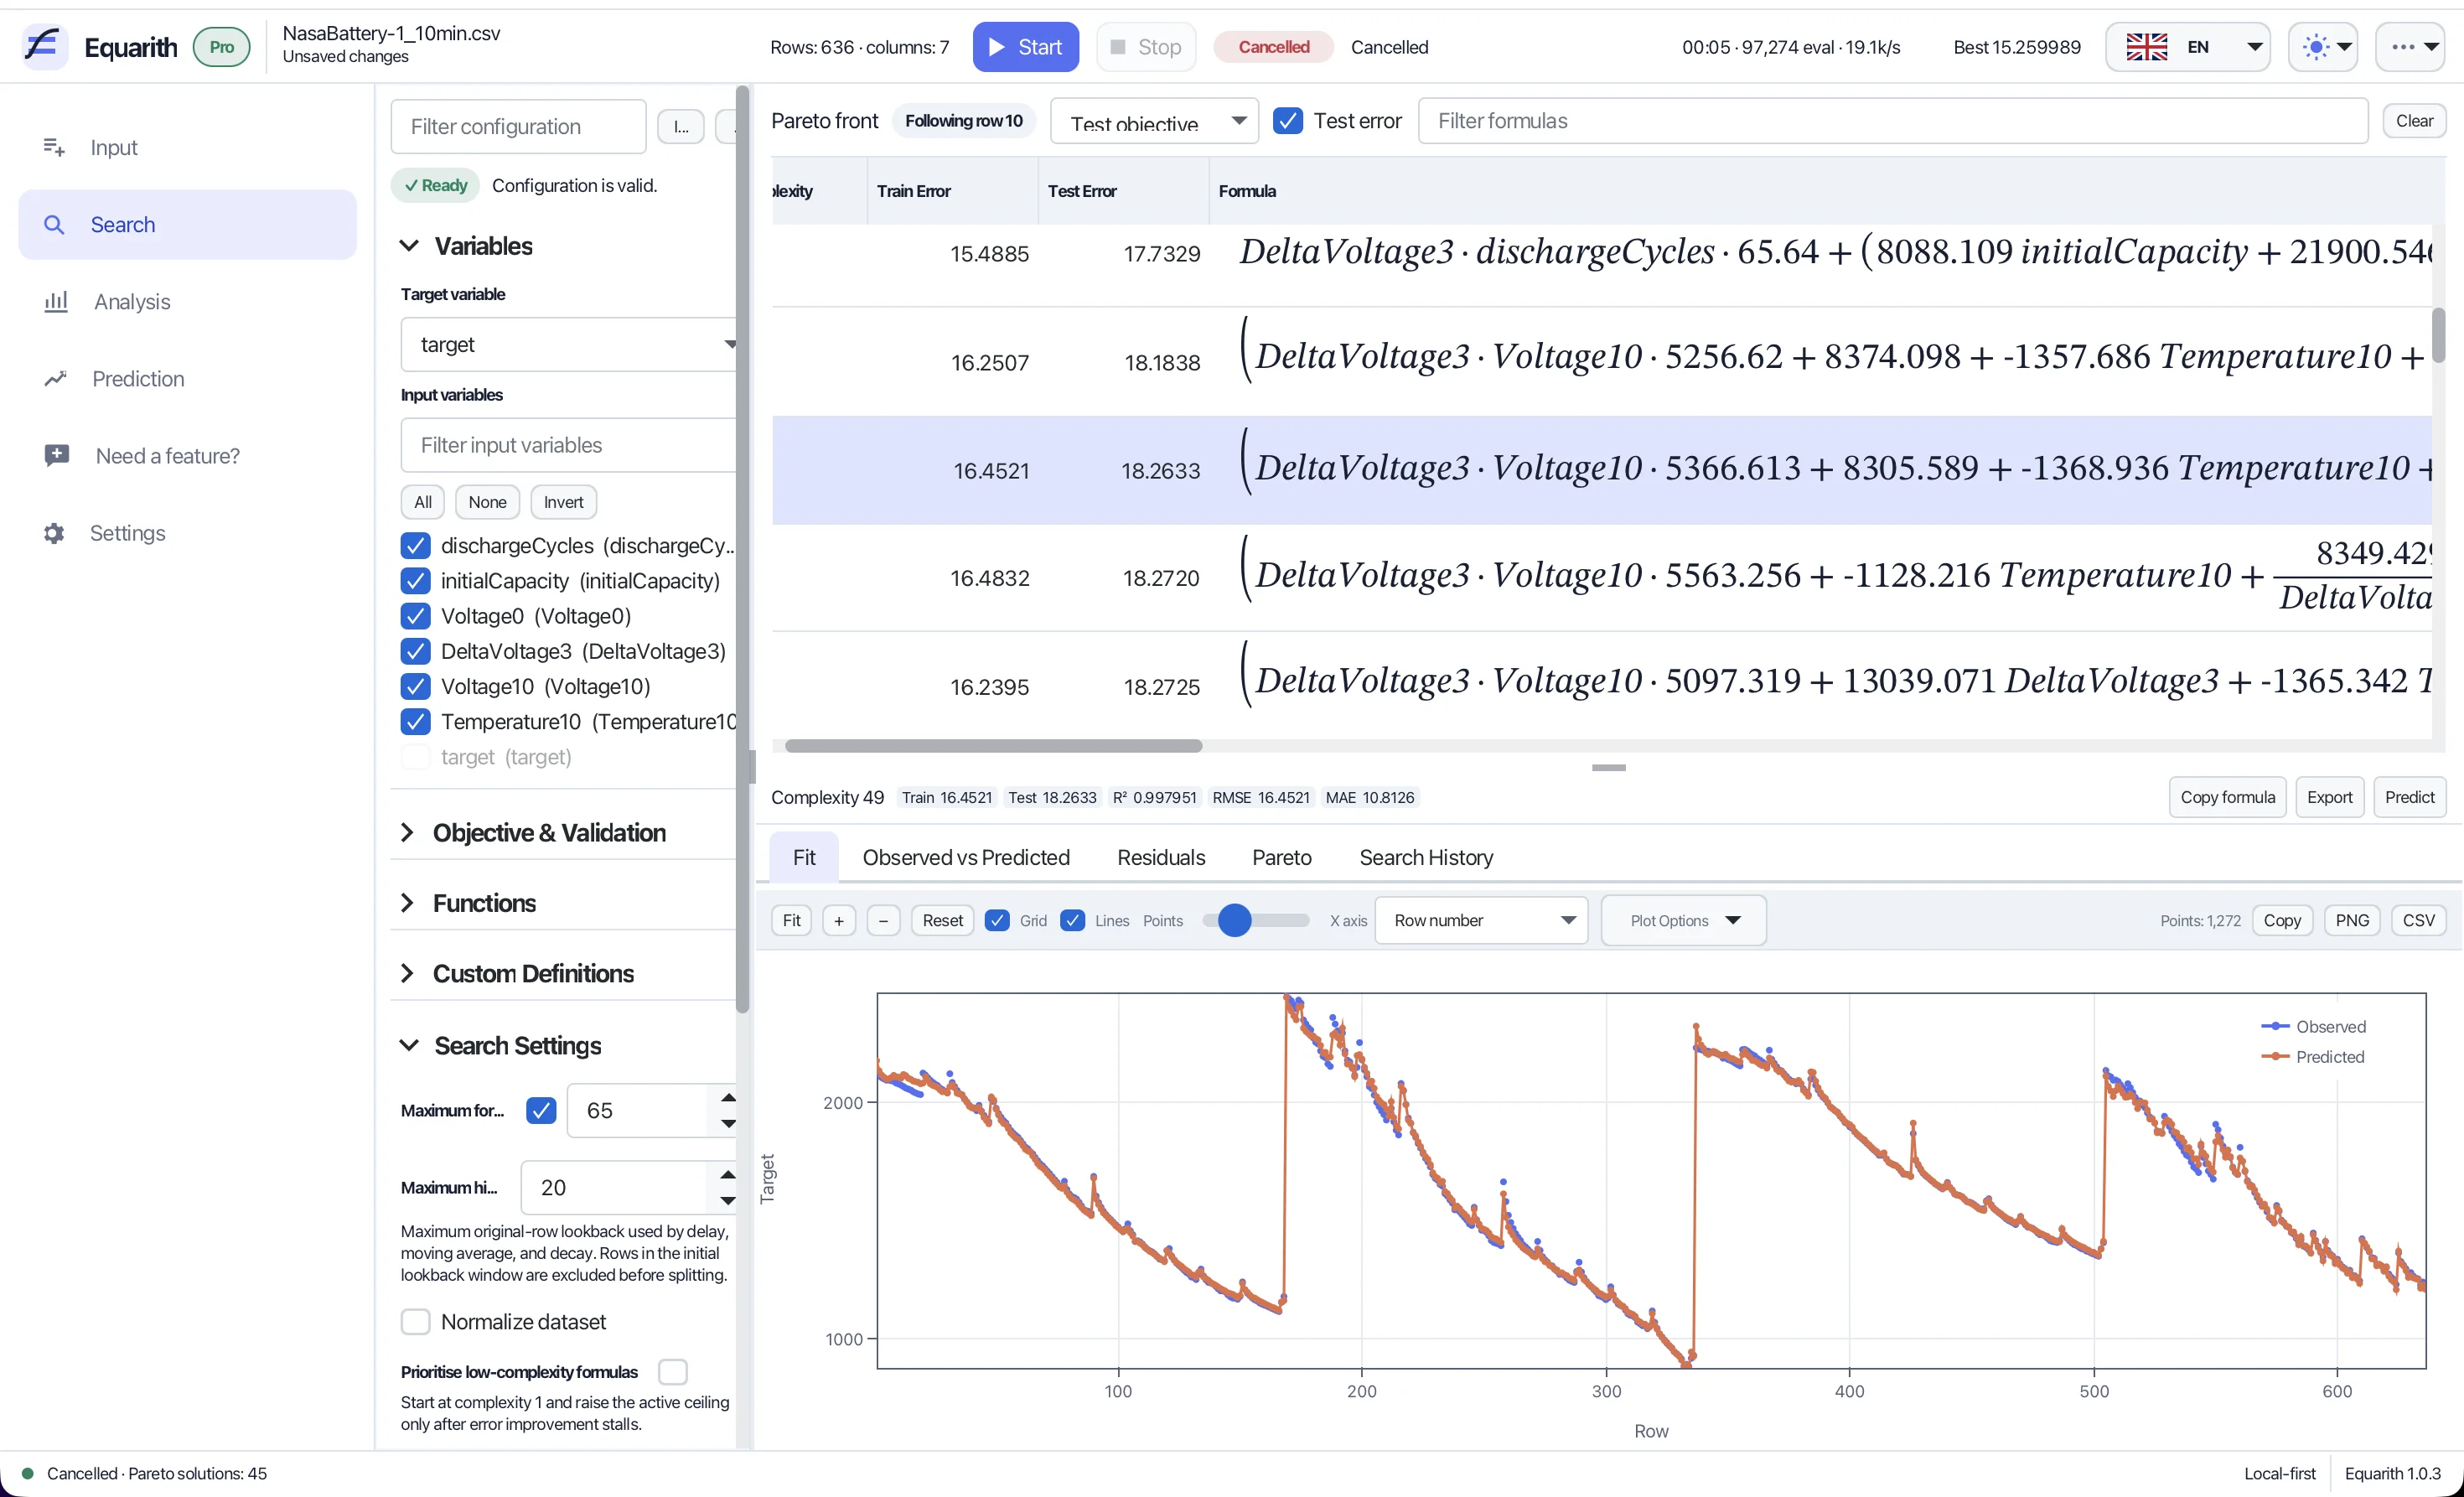Go to the Analysis page
Screen dimensions: 2464x1497
click(x=188, y=301)
